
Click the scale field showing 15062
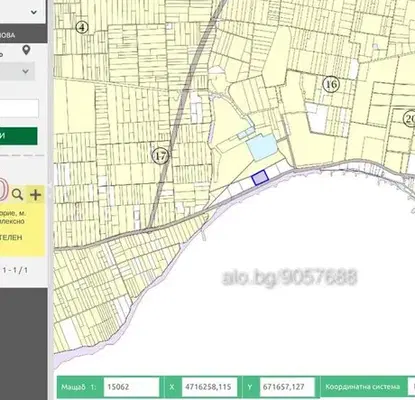[x=131, y=387]
